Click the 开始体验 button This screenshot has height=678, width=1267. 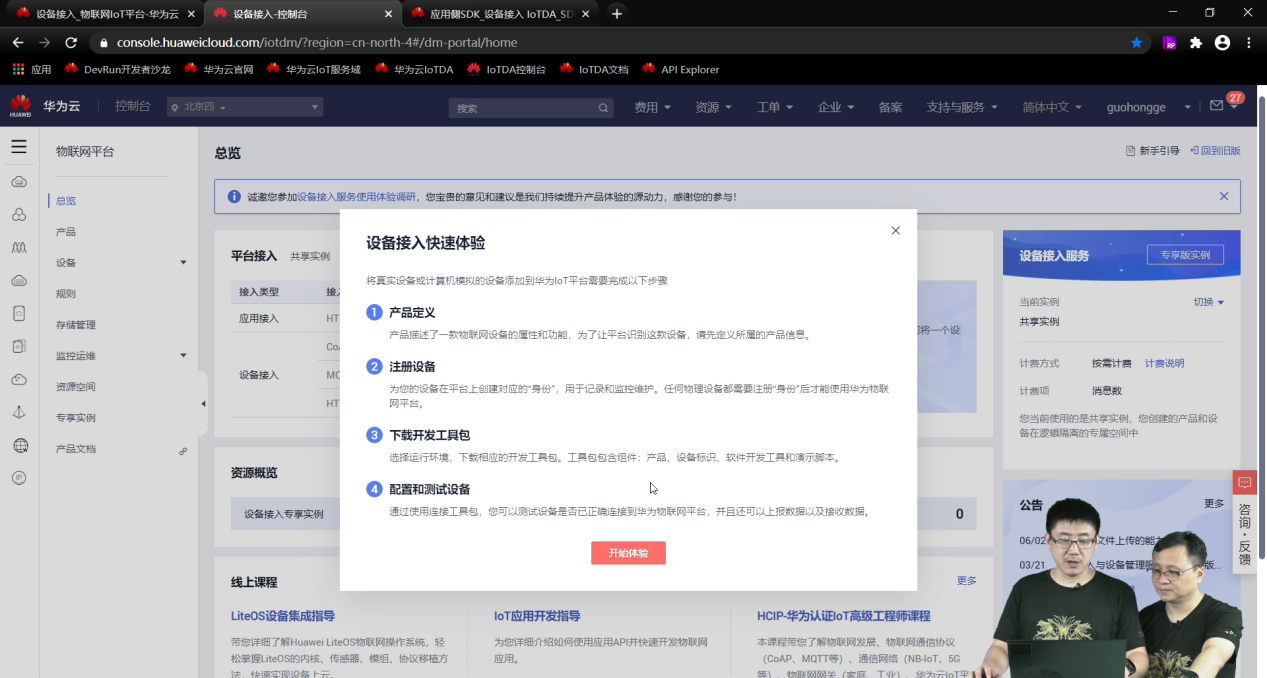click(x=628, y=553)
